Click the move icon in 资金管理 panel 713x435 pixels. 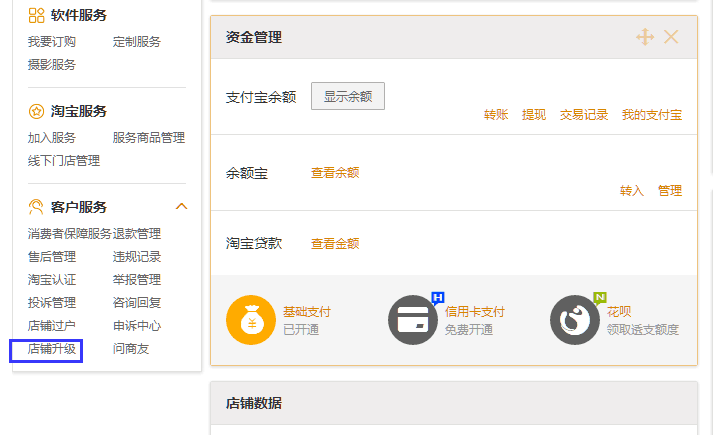click(x=645, y=37)
